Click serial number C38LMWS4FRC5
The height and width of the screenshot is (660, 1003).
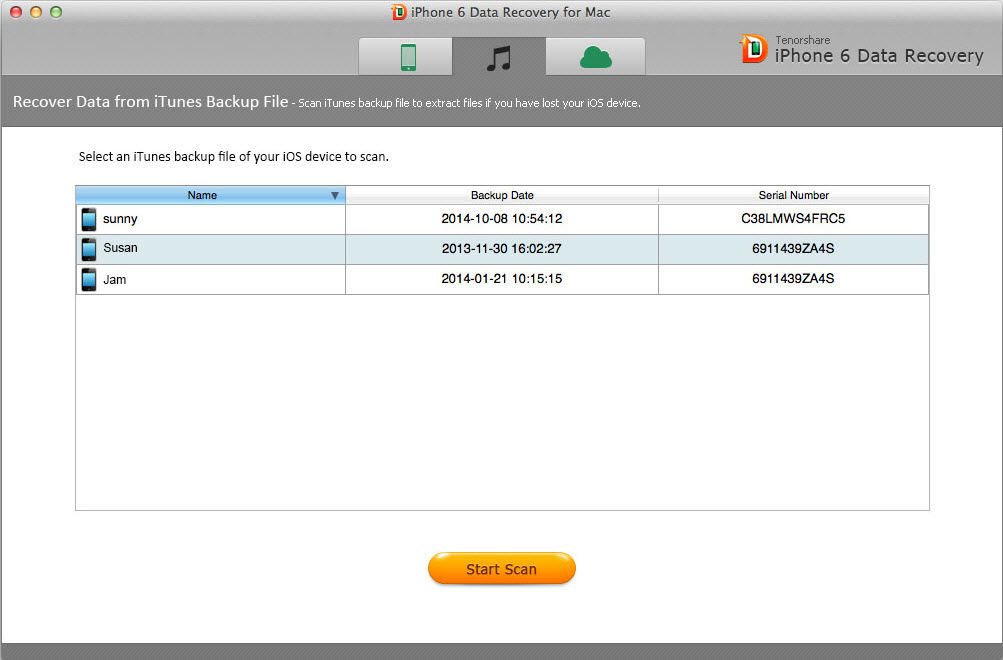pyautogui.click(x=793, y=219)
